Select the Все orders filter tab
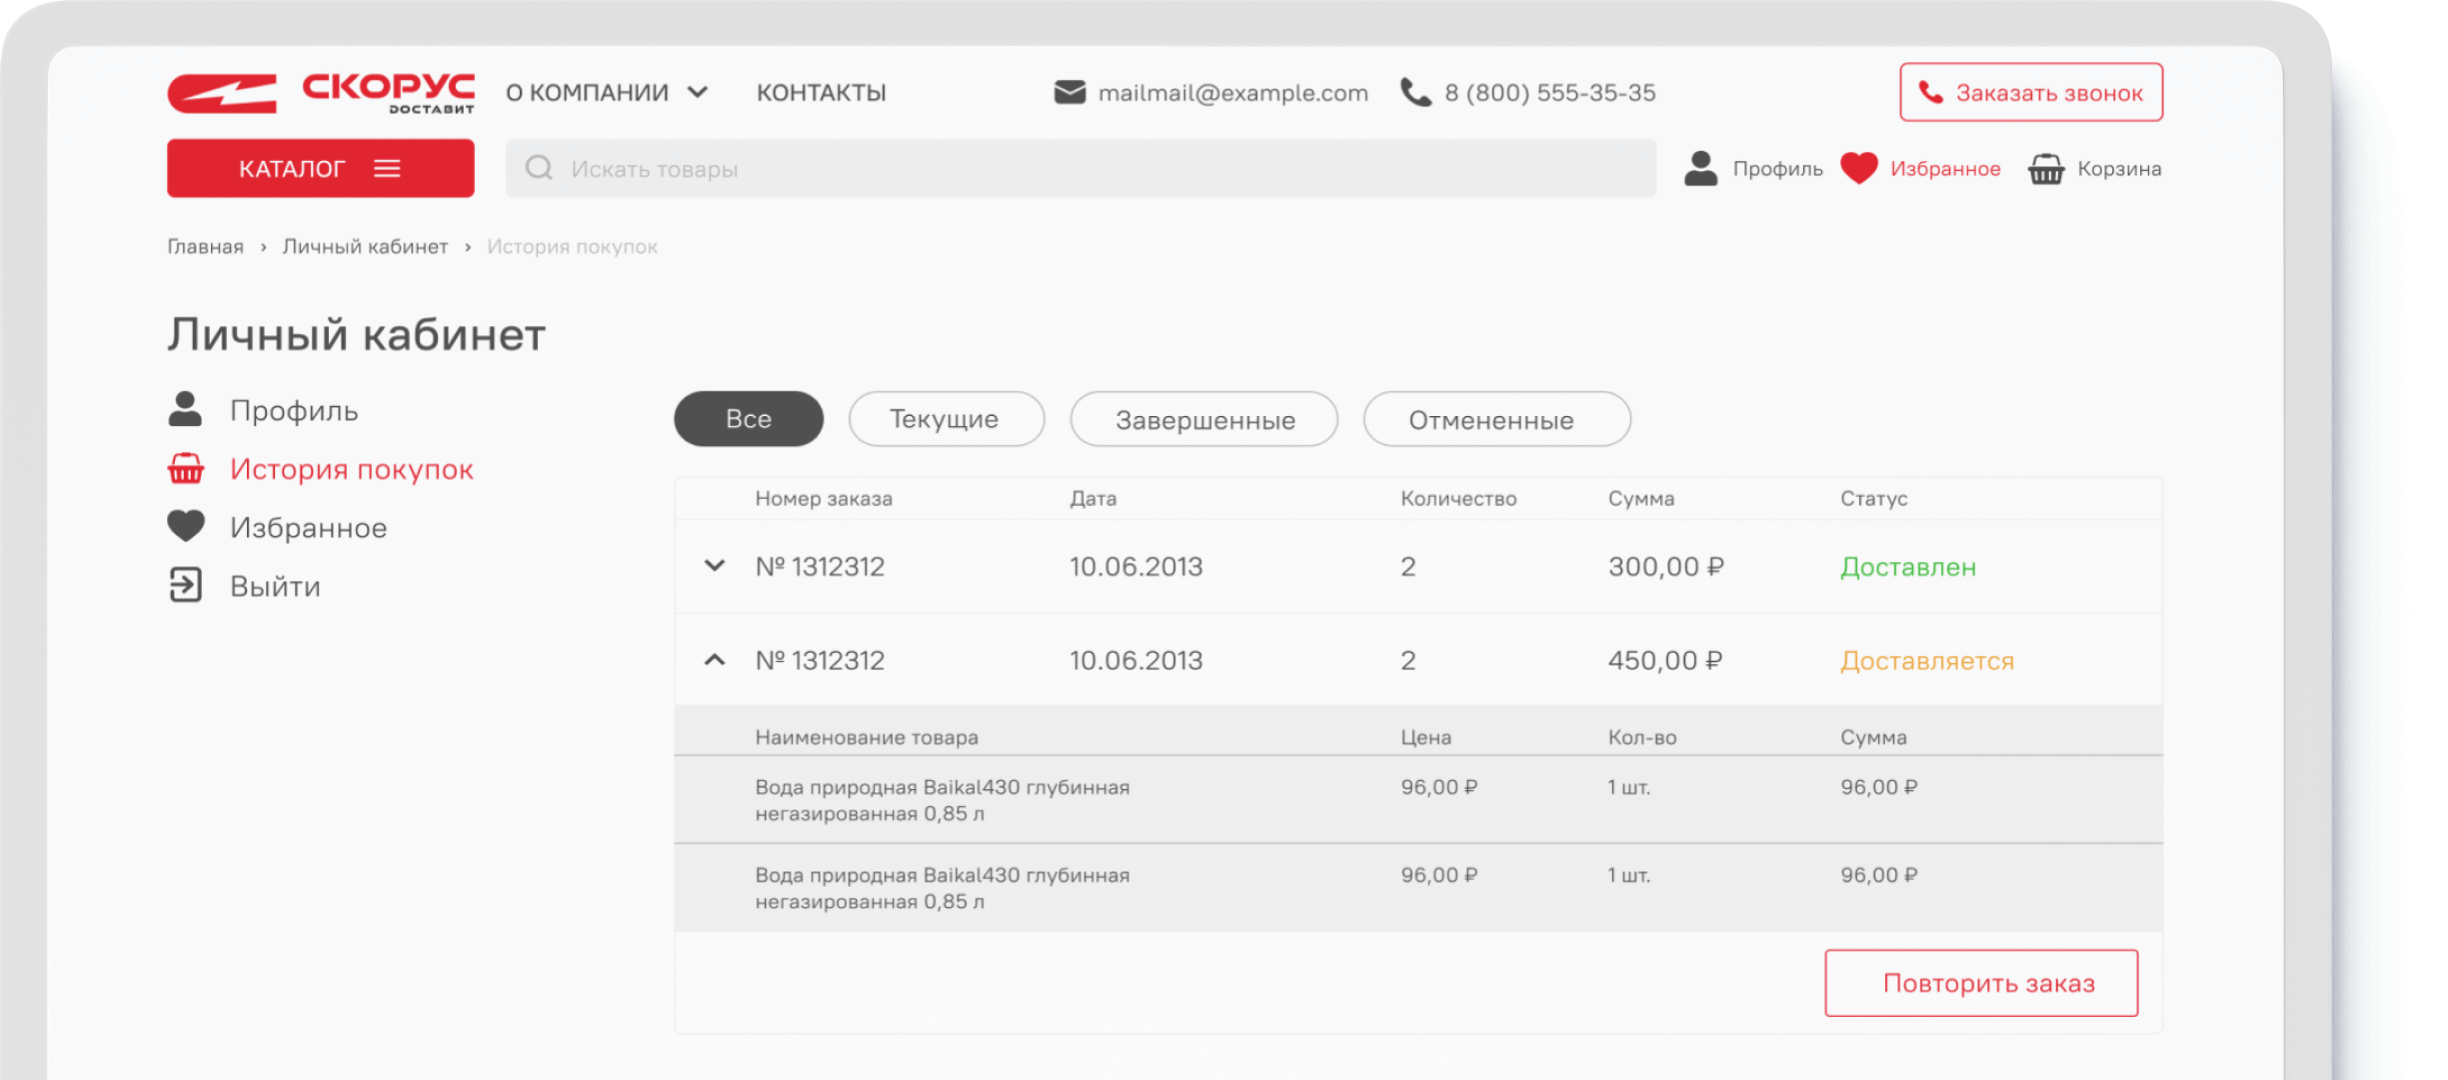 (x=748, y=419)
